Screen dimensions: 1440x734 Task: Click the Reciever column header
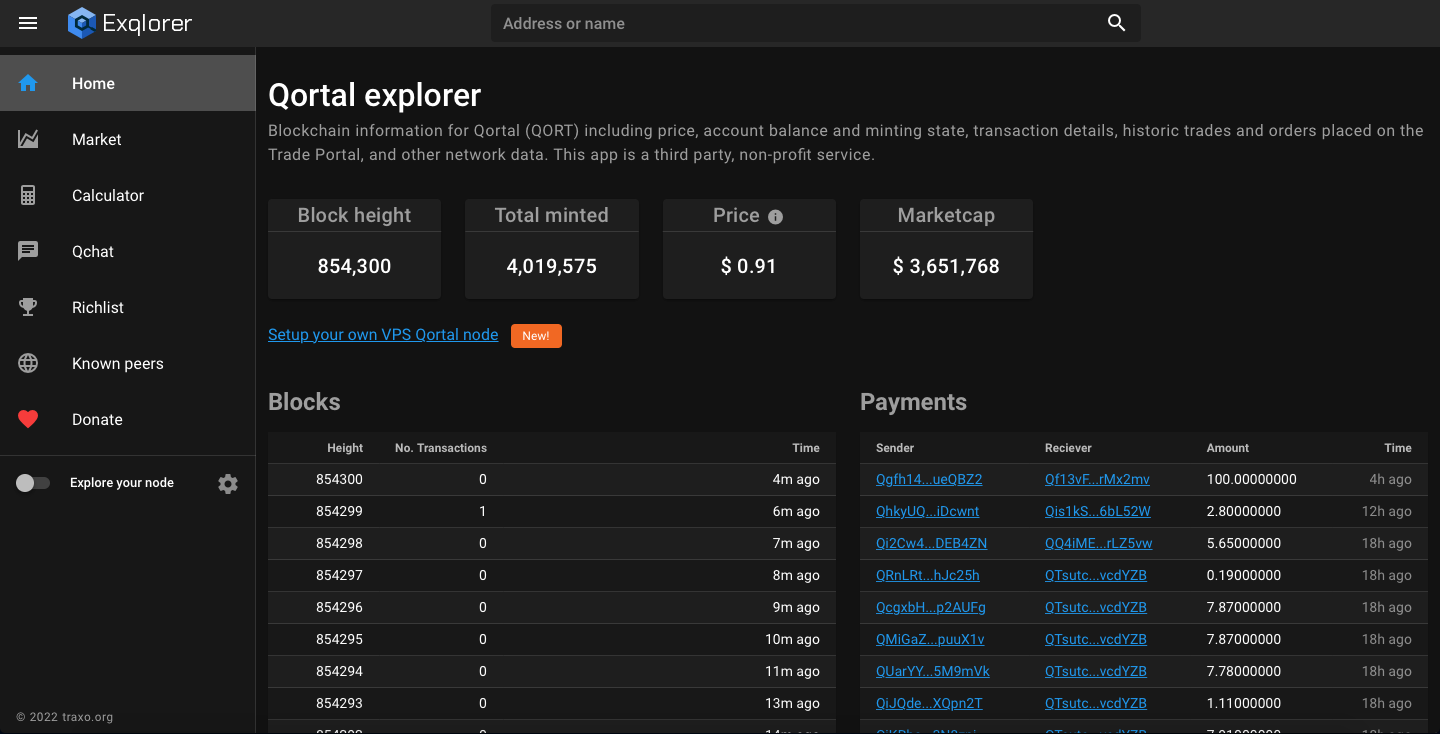point(1068,448)
